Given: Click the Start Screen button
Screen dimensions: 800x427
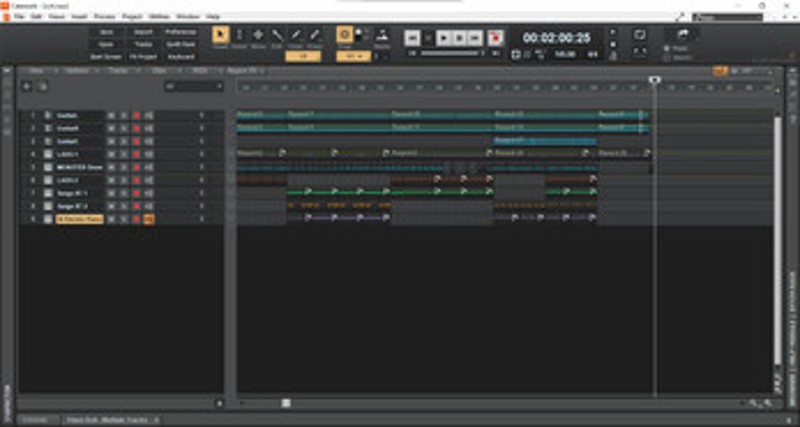Looking at the screenshot, I should point(107,57).
